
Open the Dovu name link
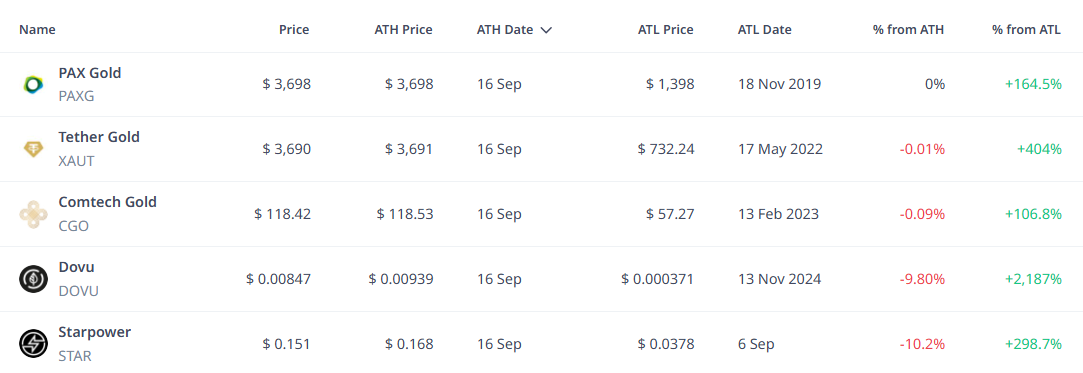(x=77, y=267)
